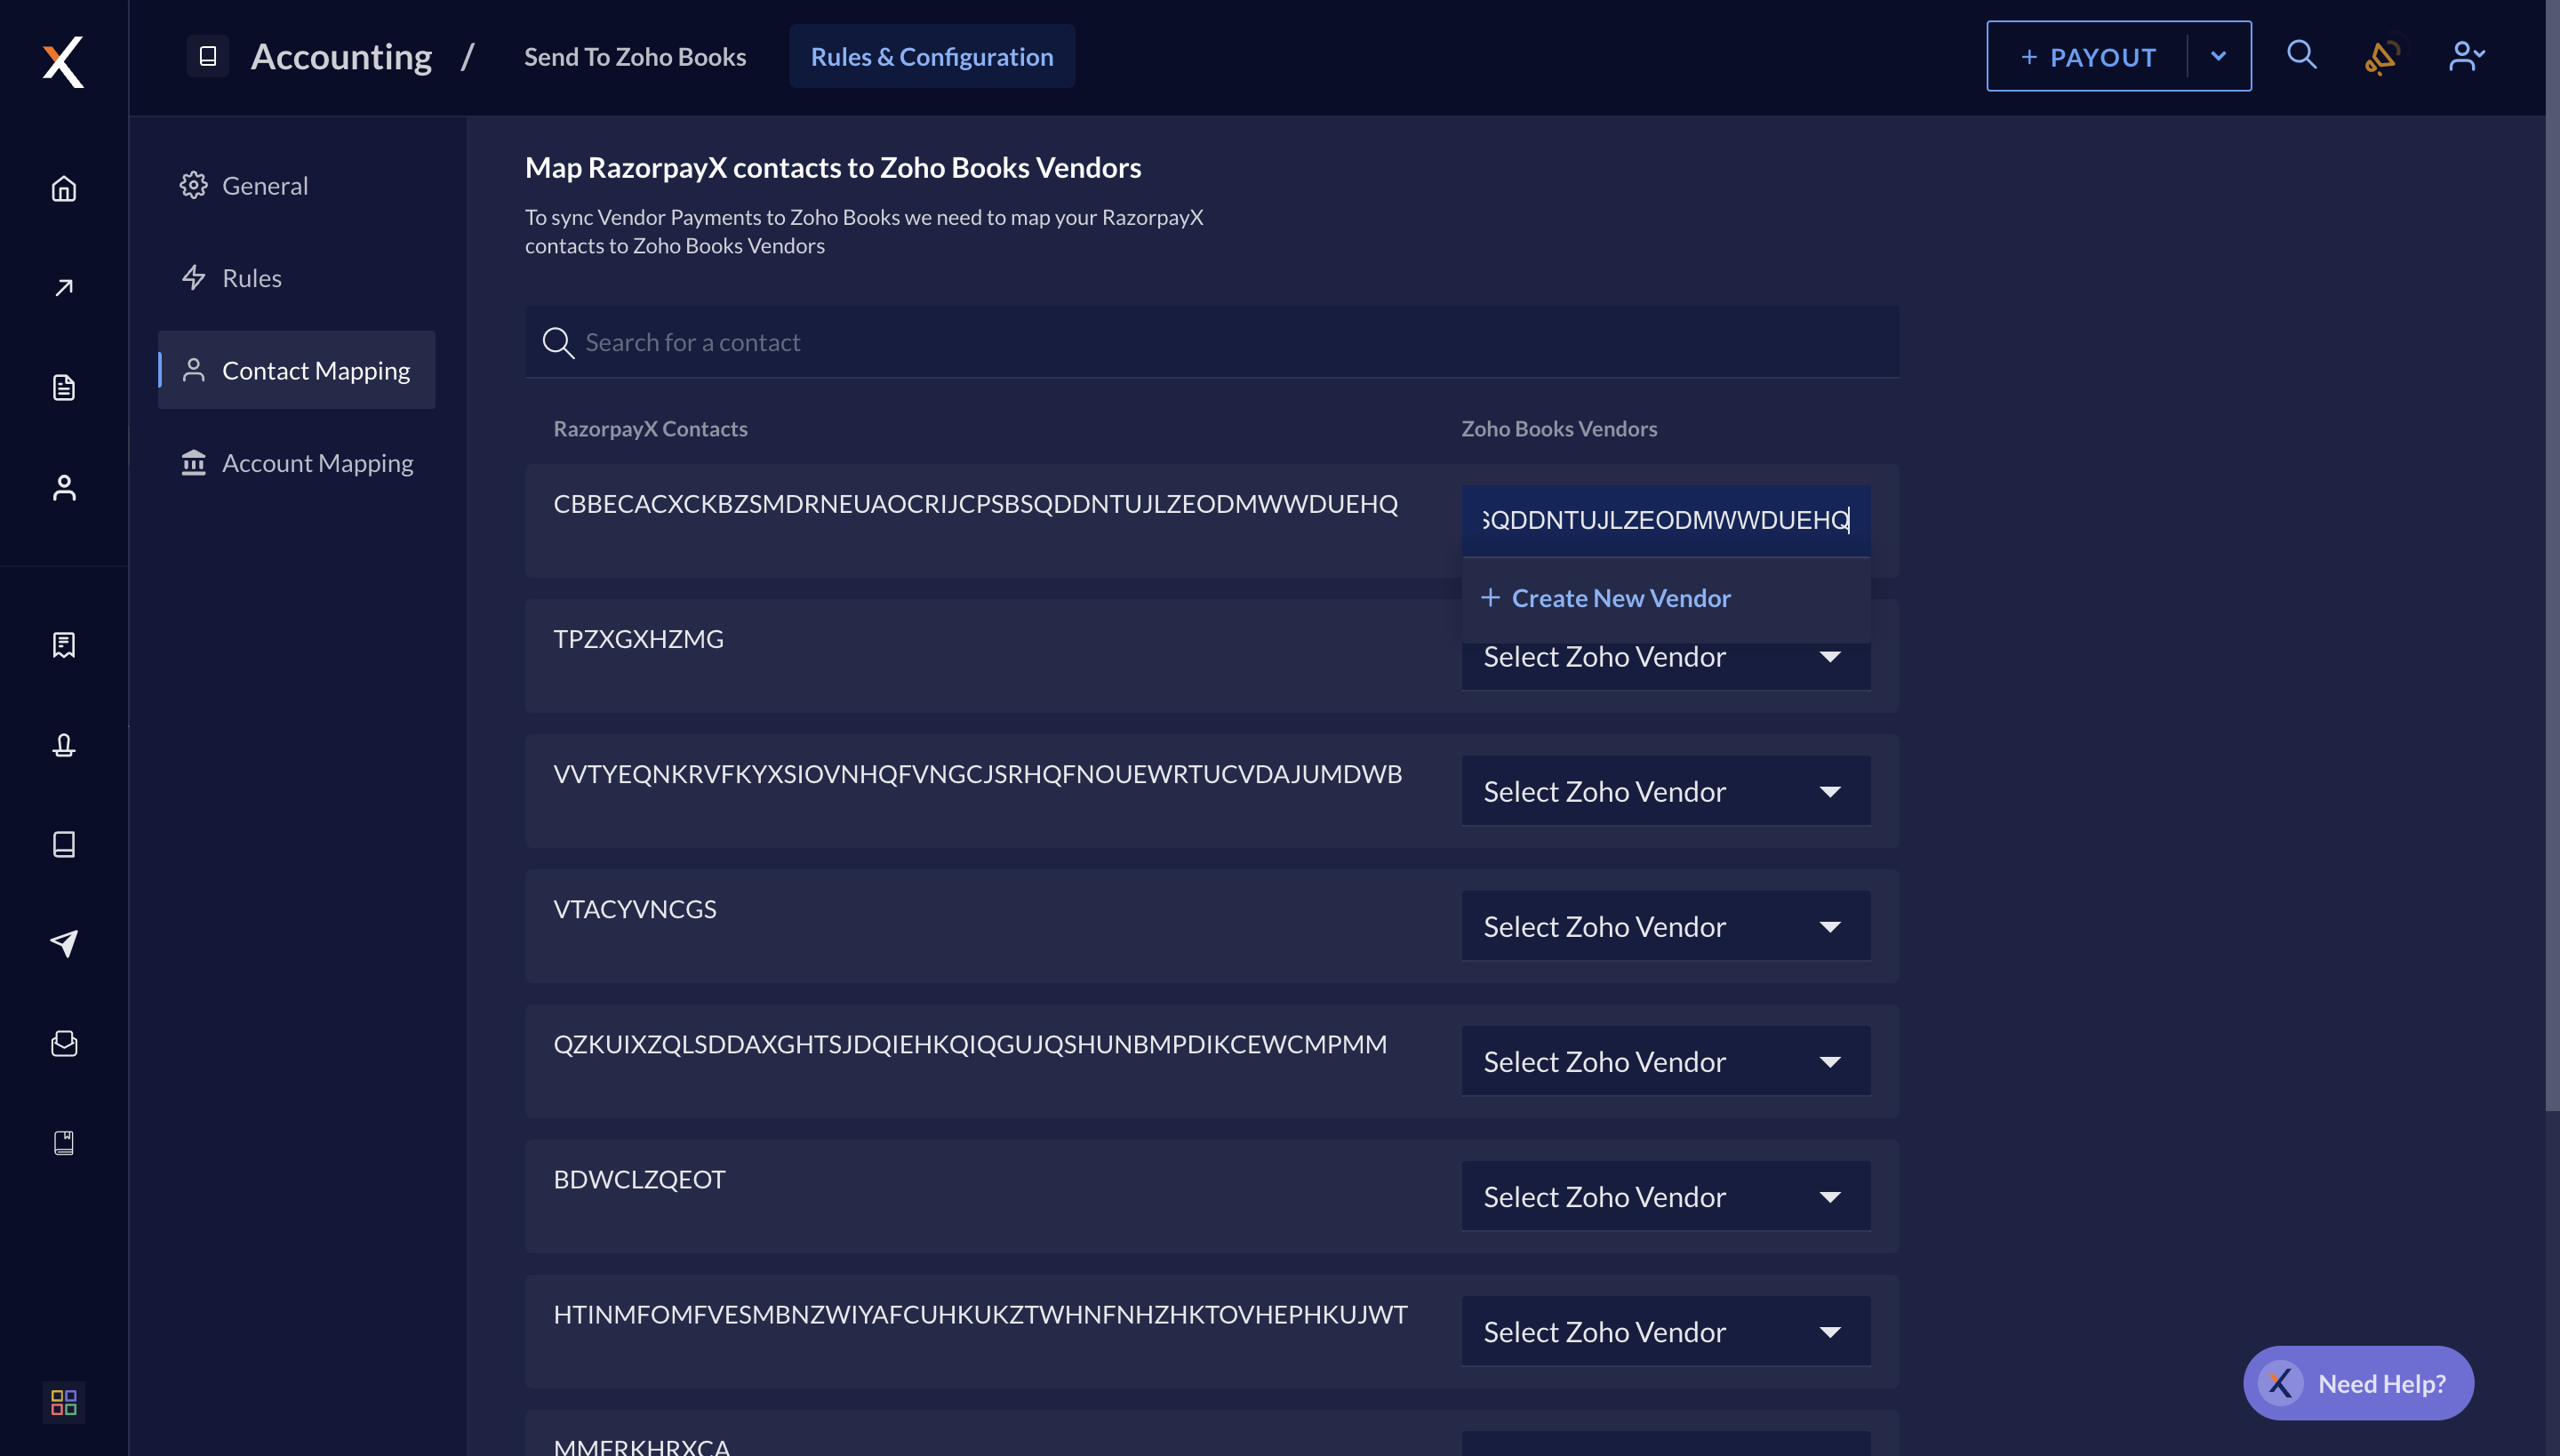Click the RazorpayX Contacts column header

(650, 429)
